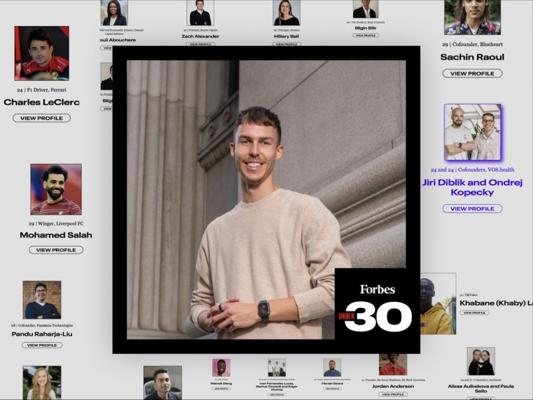Open Charles LeClerc's profile photo
Image resolution: width=533 pixels, height=400 pixels.
42,53
